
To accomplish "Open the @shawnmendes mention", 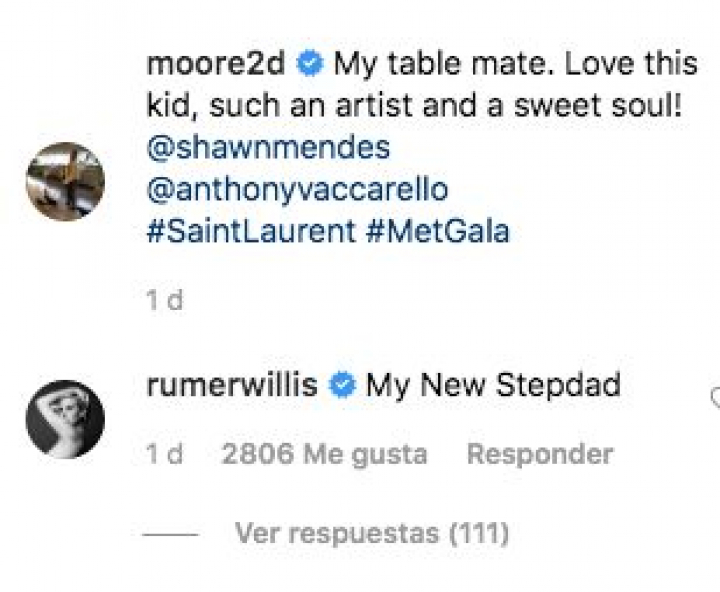I will point(268,148).
